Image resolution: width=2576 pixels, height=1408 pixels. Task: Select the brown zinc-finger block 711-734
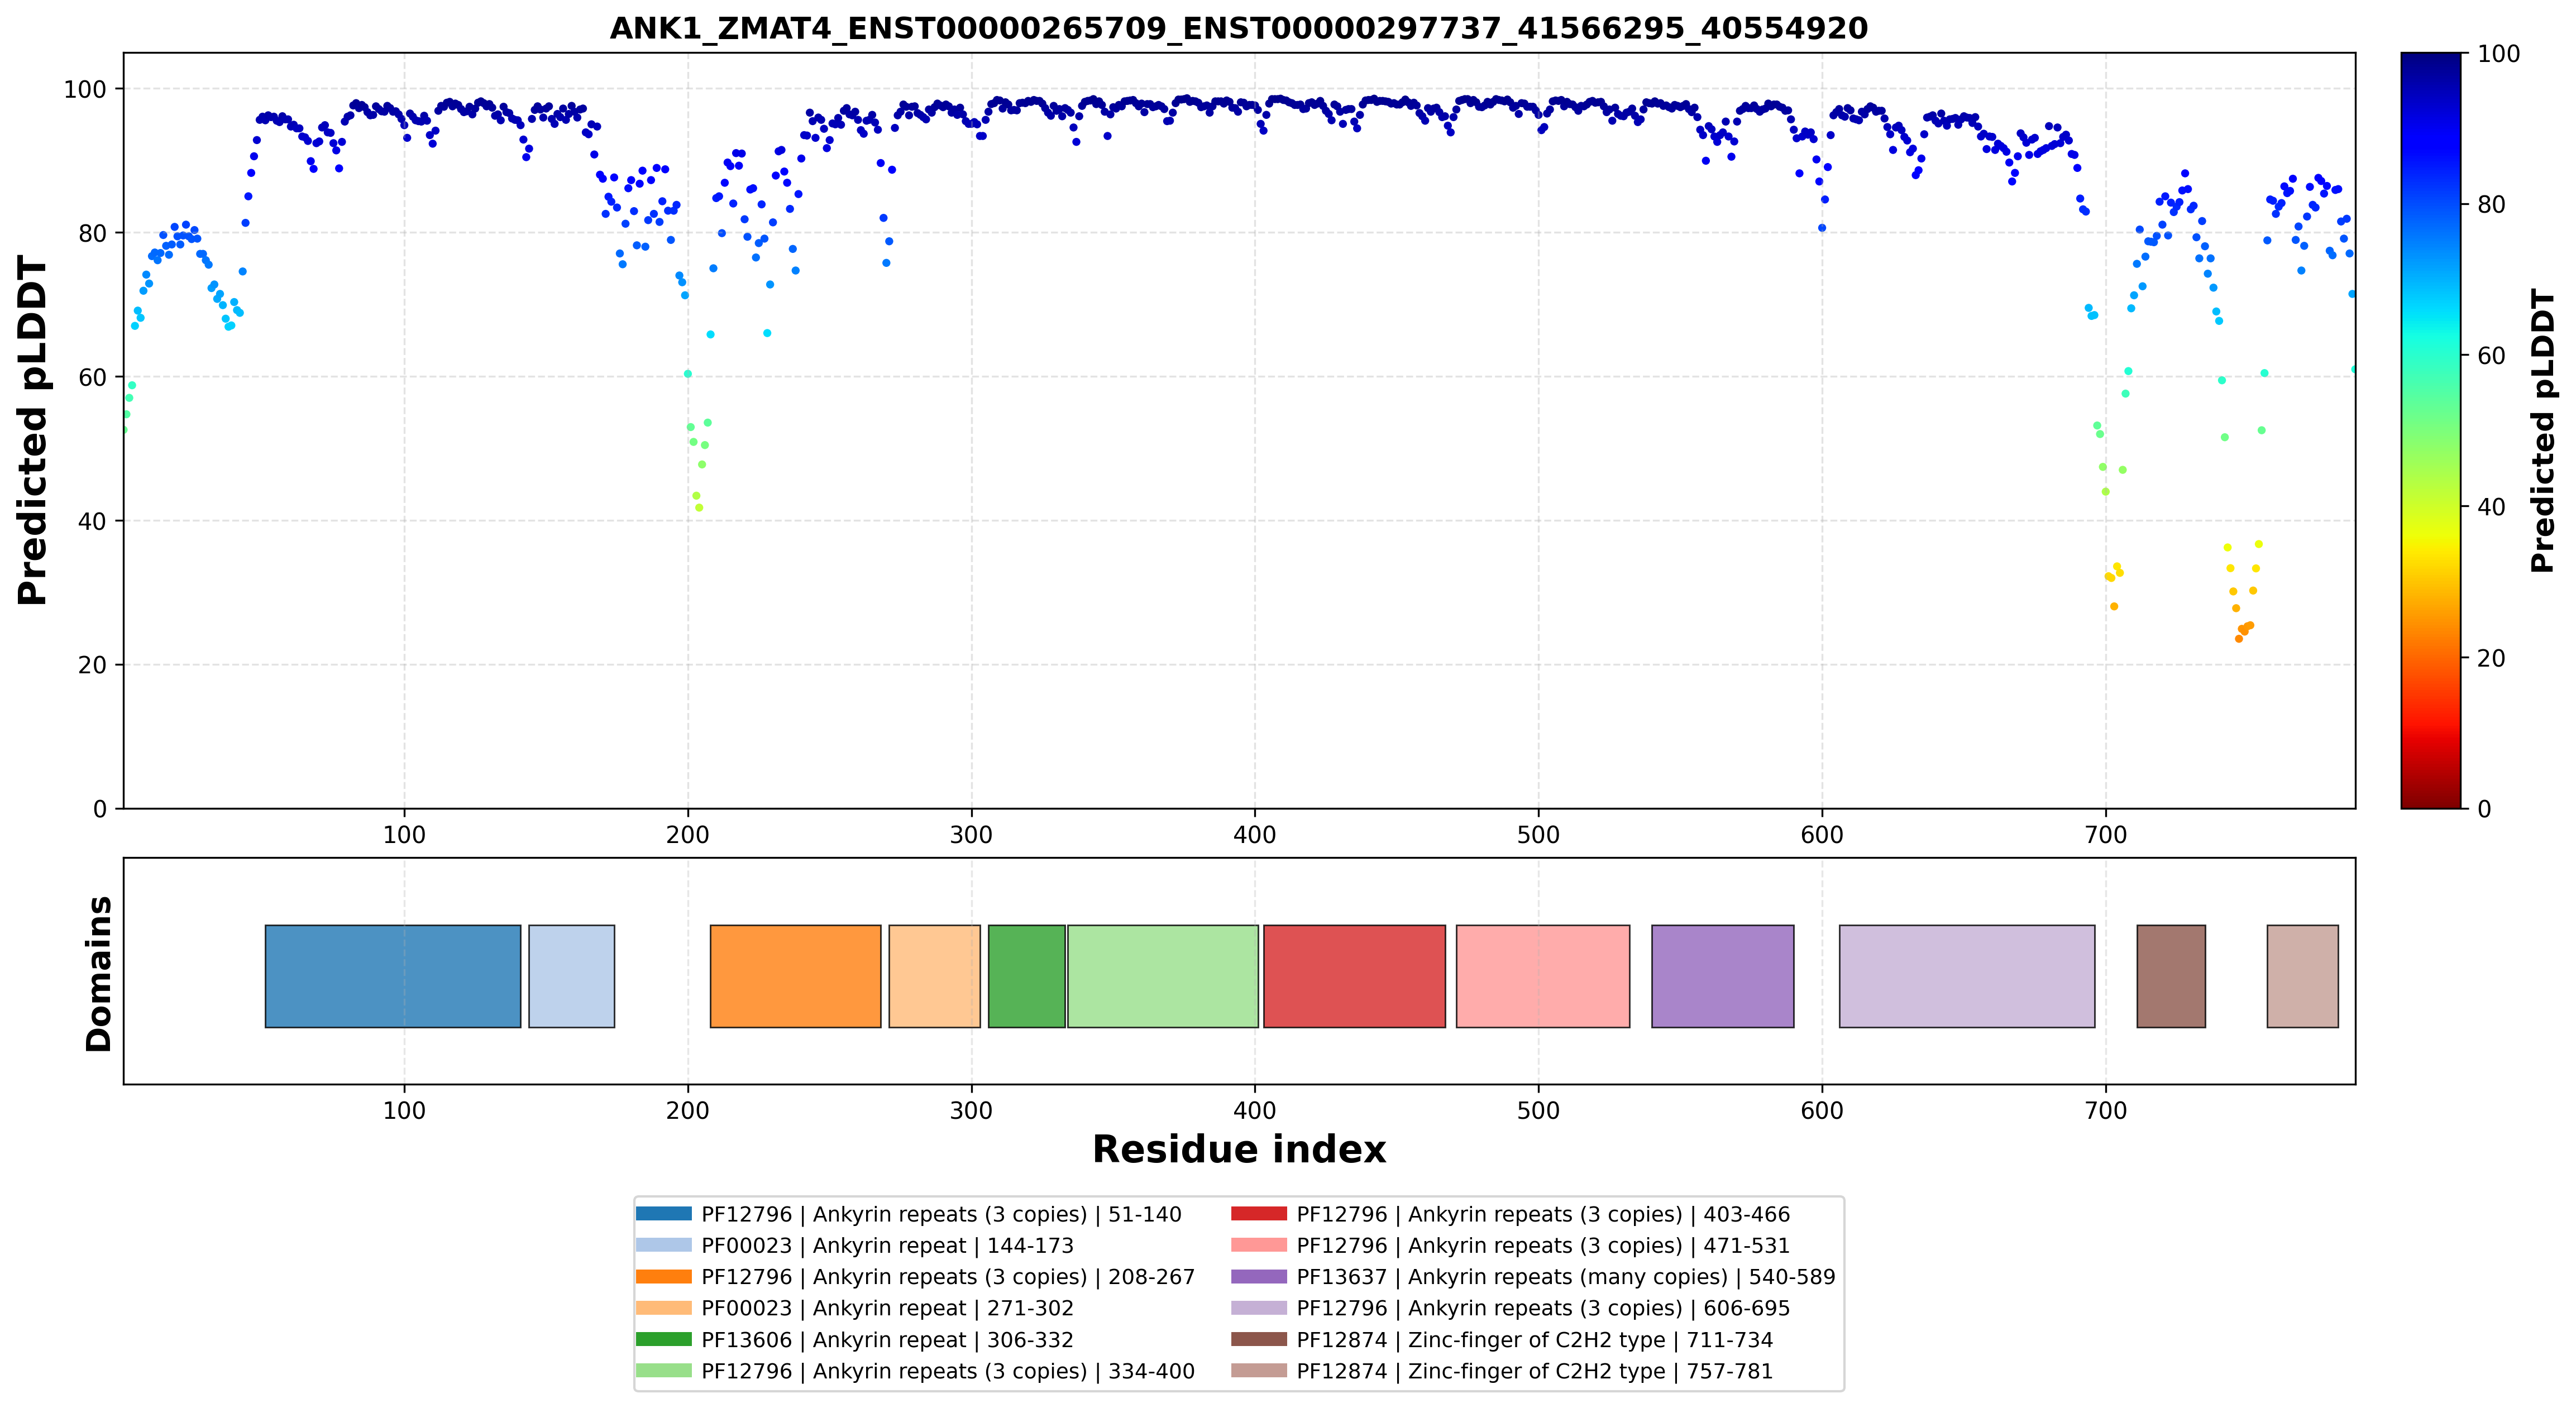2171,976
